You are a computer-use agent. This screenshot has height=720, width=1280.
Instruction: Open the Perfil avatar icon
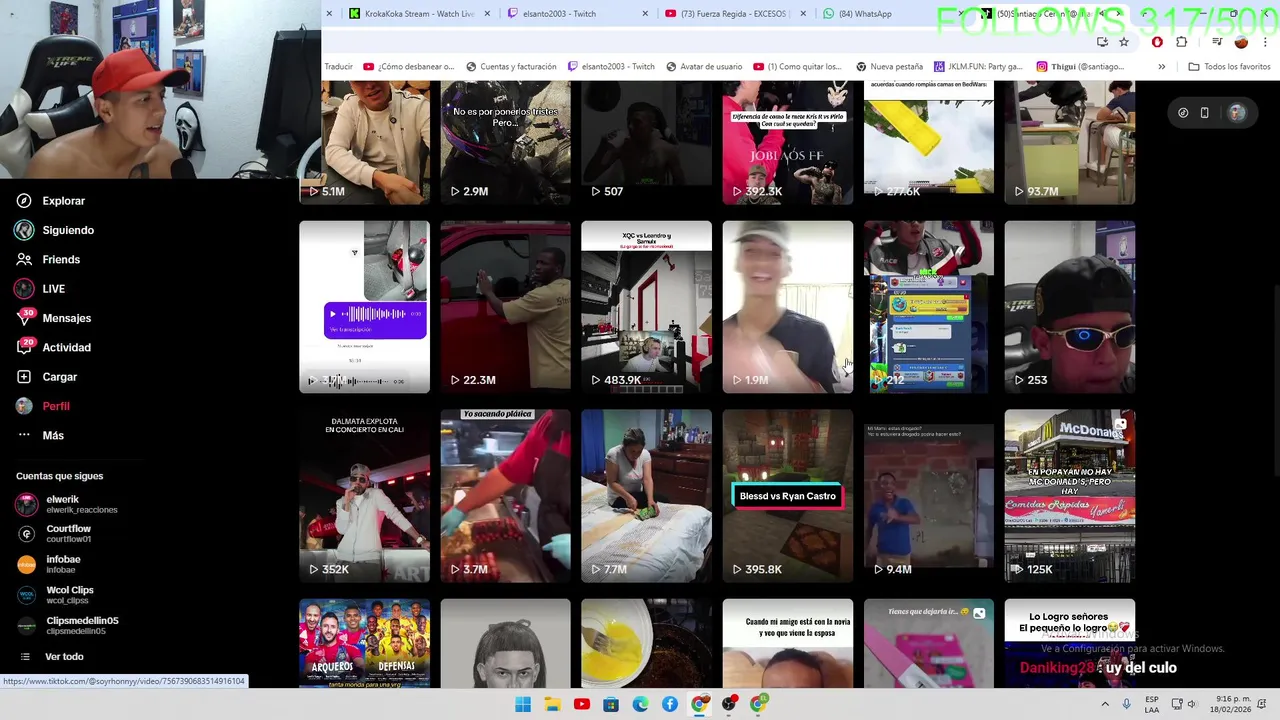pyautogui.click(x=24, y=406)
